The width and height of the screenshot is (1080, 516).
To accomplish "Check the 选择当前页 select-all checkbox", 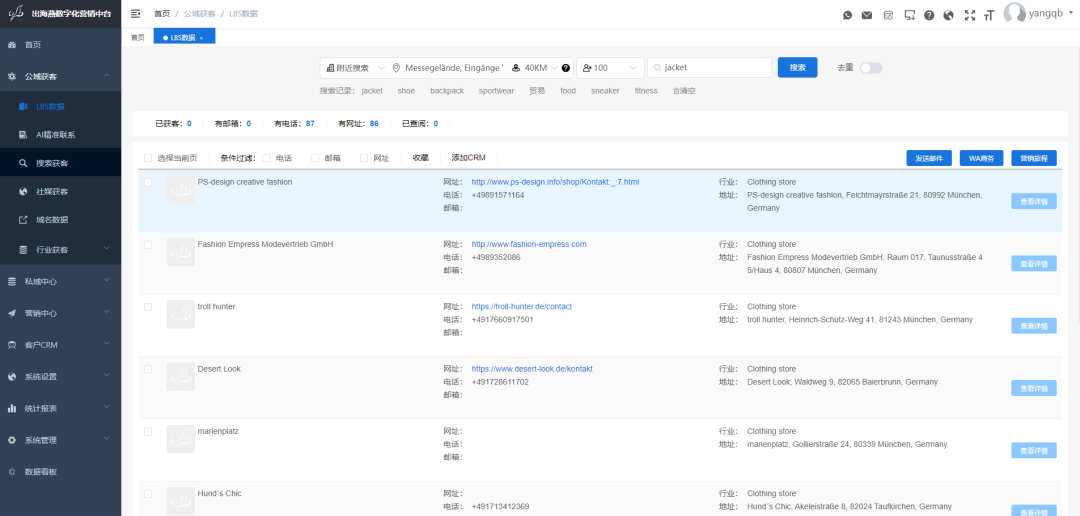I will click(148, 158).
